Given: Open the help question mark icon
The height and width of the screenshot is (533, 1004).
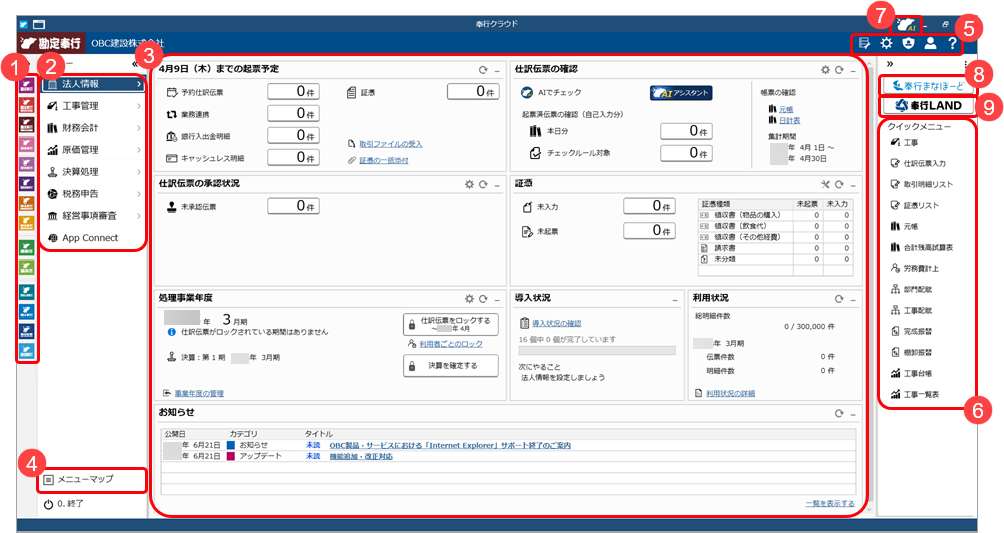Looking at the screenshot, I should pos(952,43).
